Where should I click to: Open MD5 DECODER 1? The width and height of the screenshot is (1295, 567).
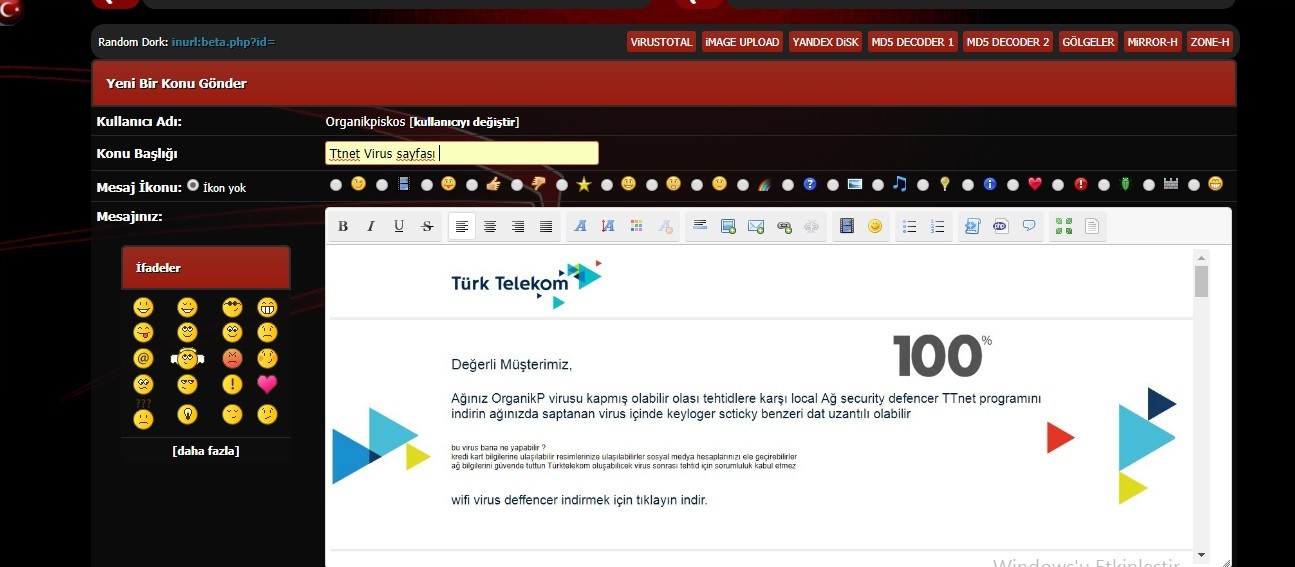tap(912, 42)
